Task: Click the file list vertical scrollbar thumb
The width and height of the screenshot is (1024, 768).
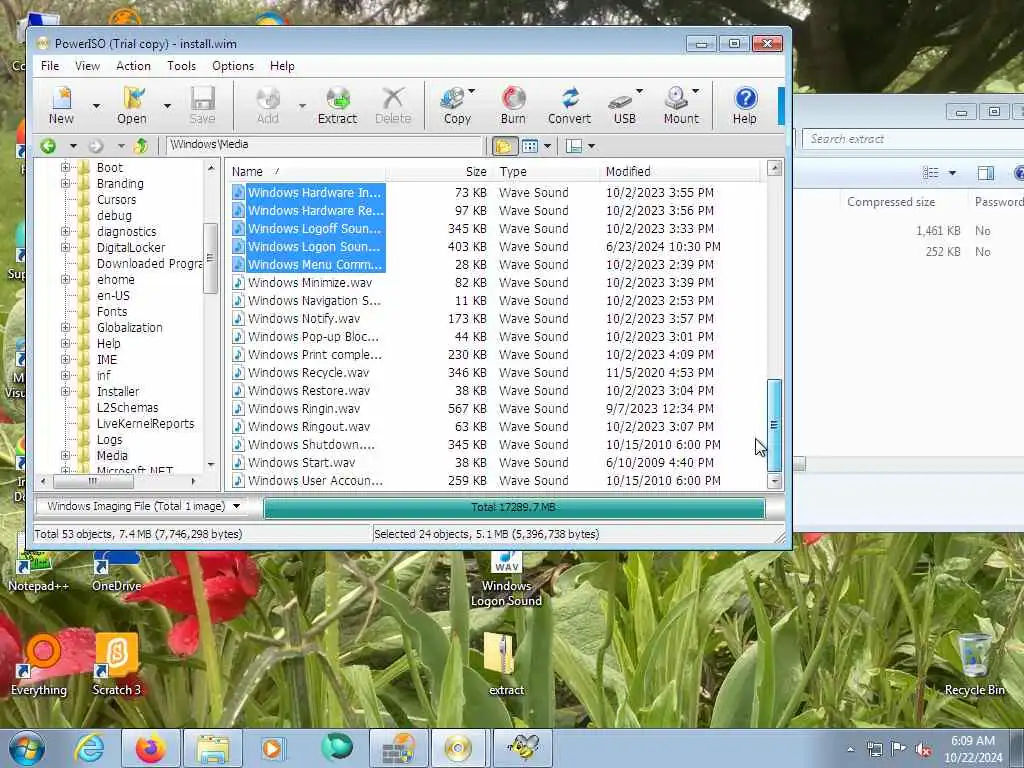Action: tap(774, 425)
